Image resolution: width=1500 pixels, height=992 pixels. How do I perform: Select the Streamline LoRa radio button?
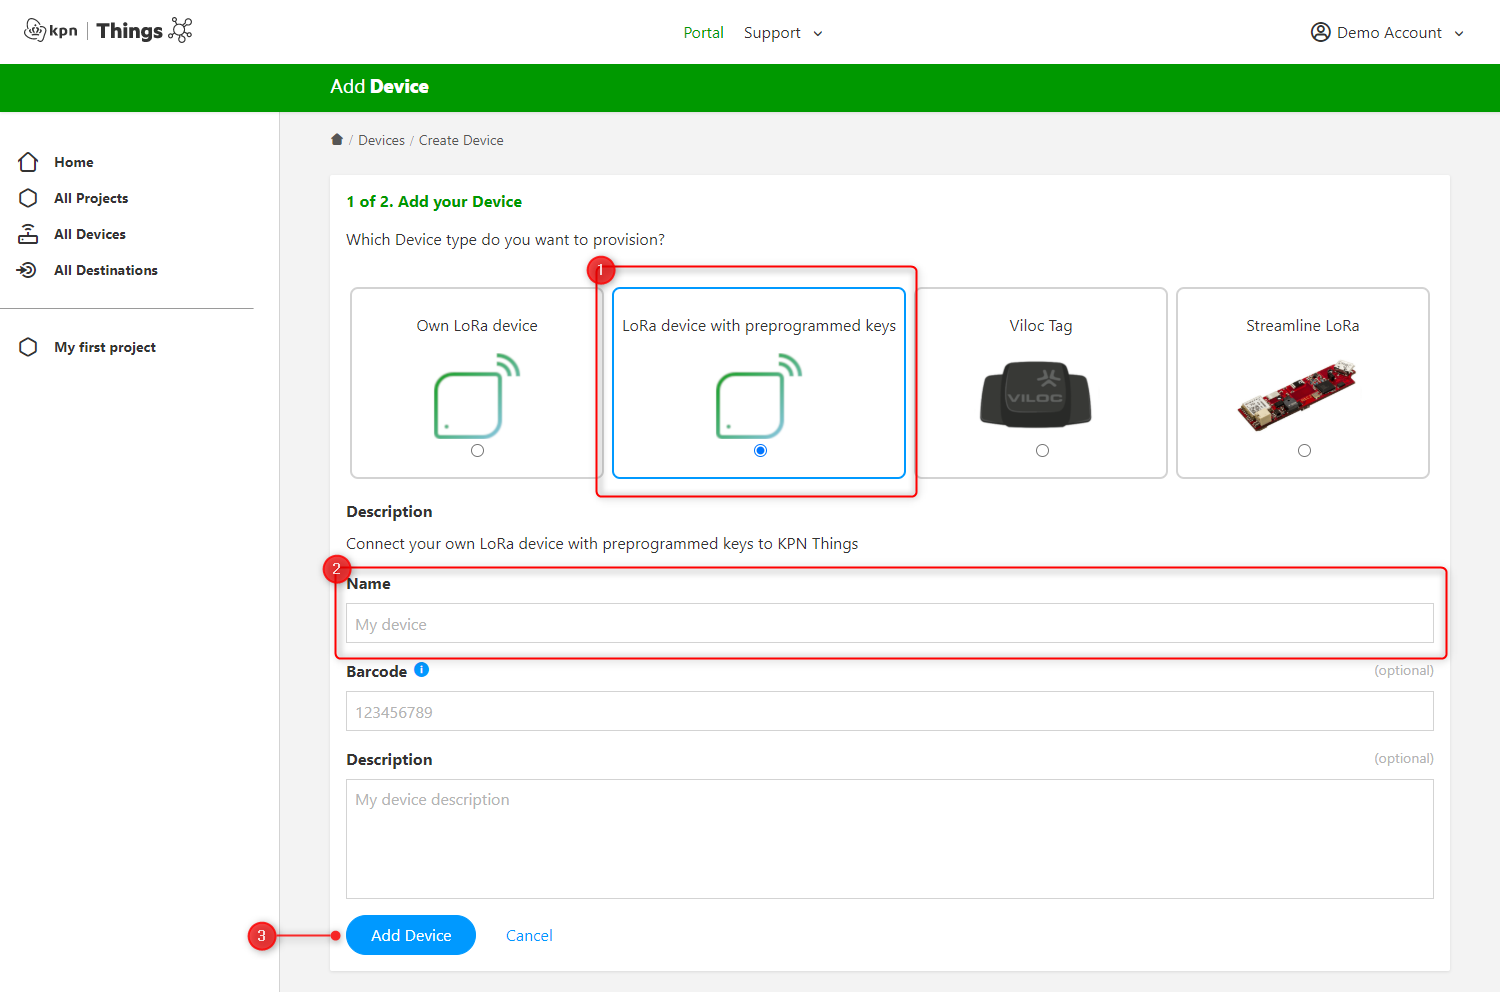[1304, 451]
